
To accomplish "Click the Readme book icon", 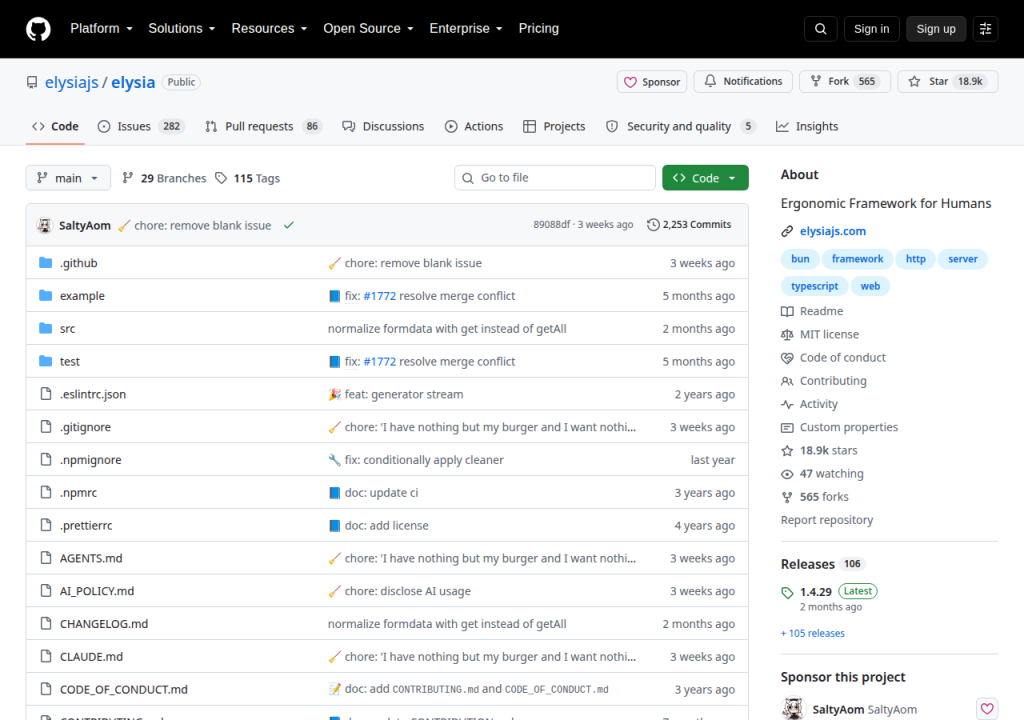I will click(x=787, y=312).
